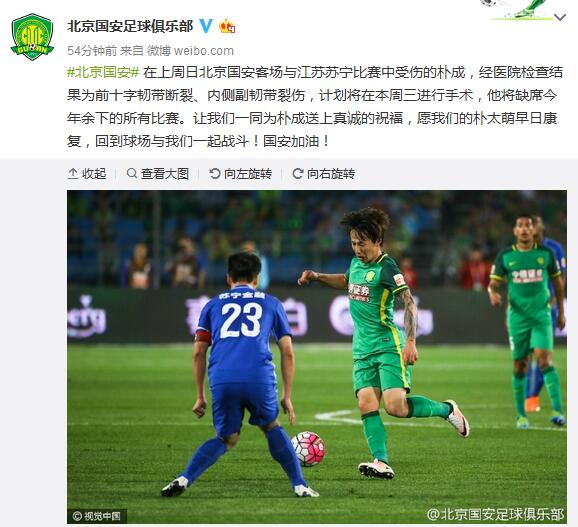Click the upward arrow collapse icon
The width and height of the screenshot is (578, 527).
[x=73, y=173]
